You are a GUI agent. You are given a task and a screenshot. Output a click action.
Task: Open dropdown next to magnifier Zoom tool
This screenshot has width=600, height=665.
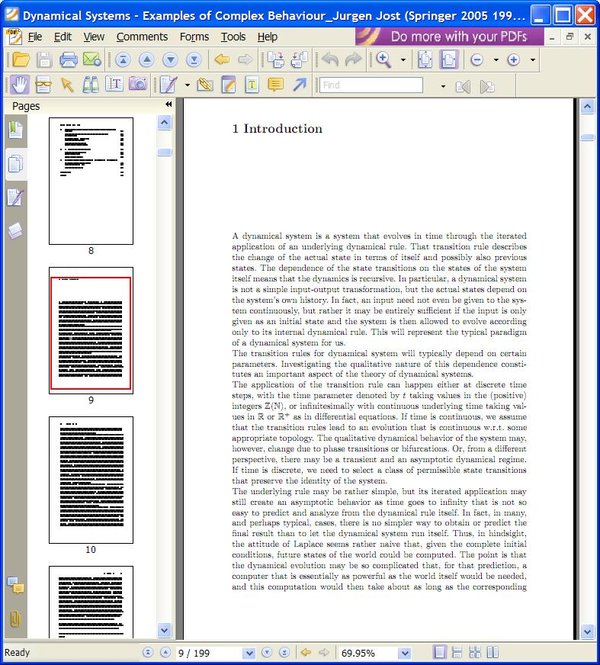coord(403,60)
